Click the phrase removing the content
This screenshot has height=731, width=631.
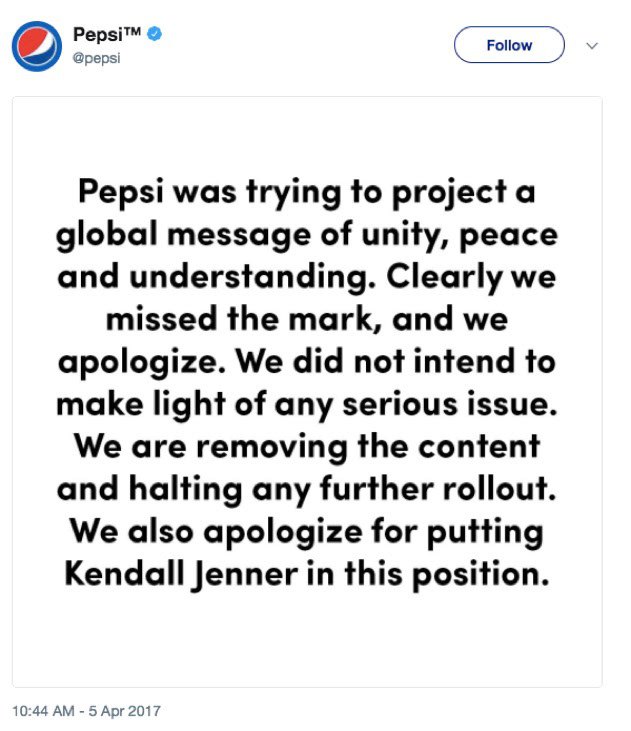pyautogui.click(x=368, y=447)
